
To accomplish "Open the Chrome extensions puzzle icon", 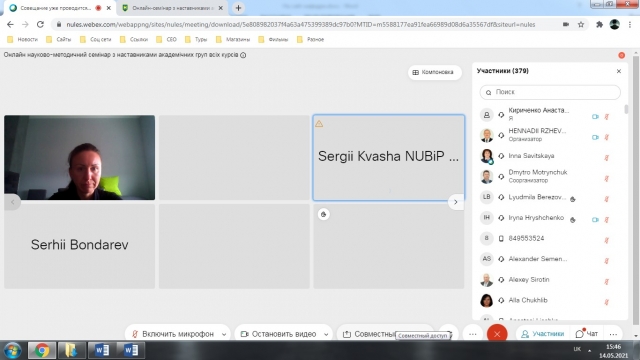I will tap(599, 24).
